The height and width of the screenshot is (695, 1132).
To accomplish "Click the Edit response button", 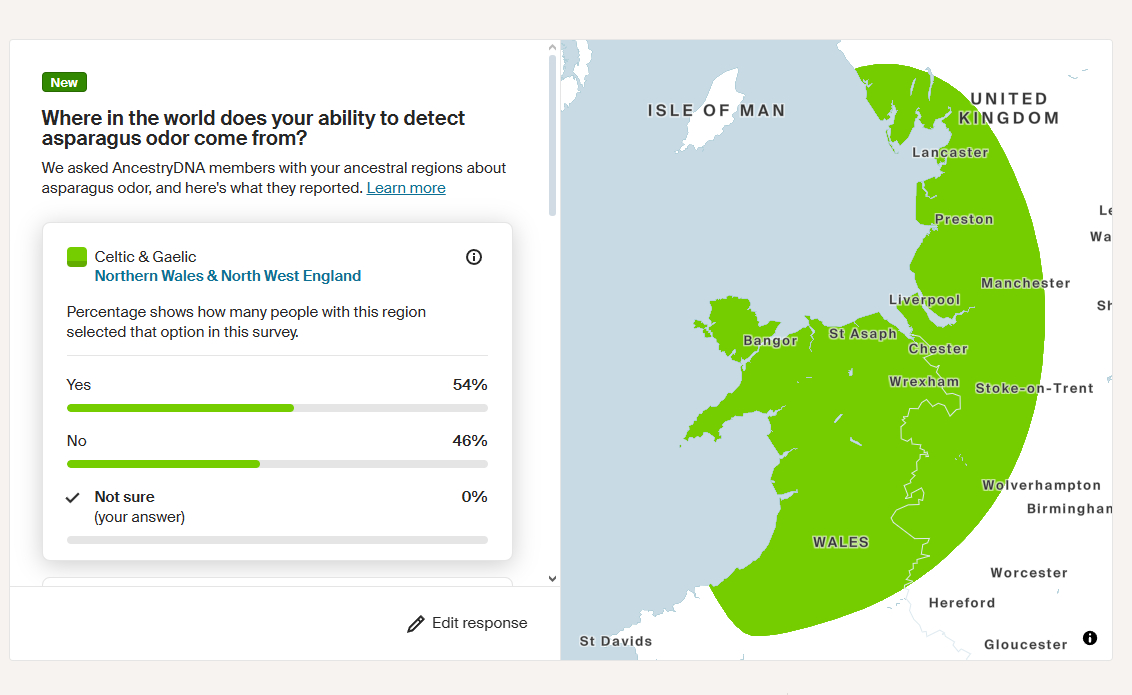I will point(467,623).
